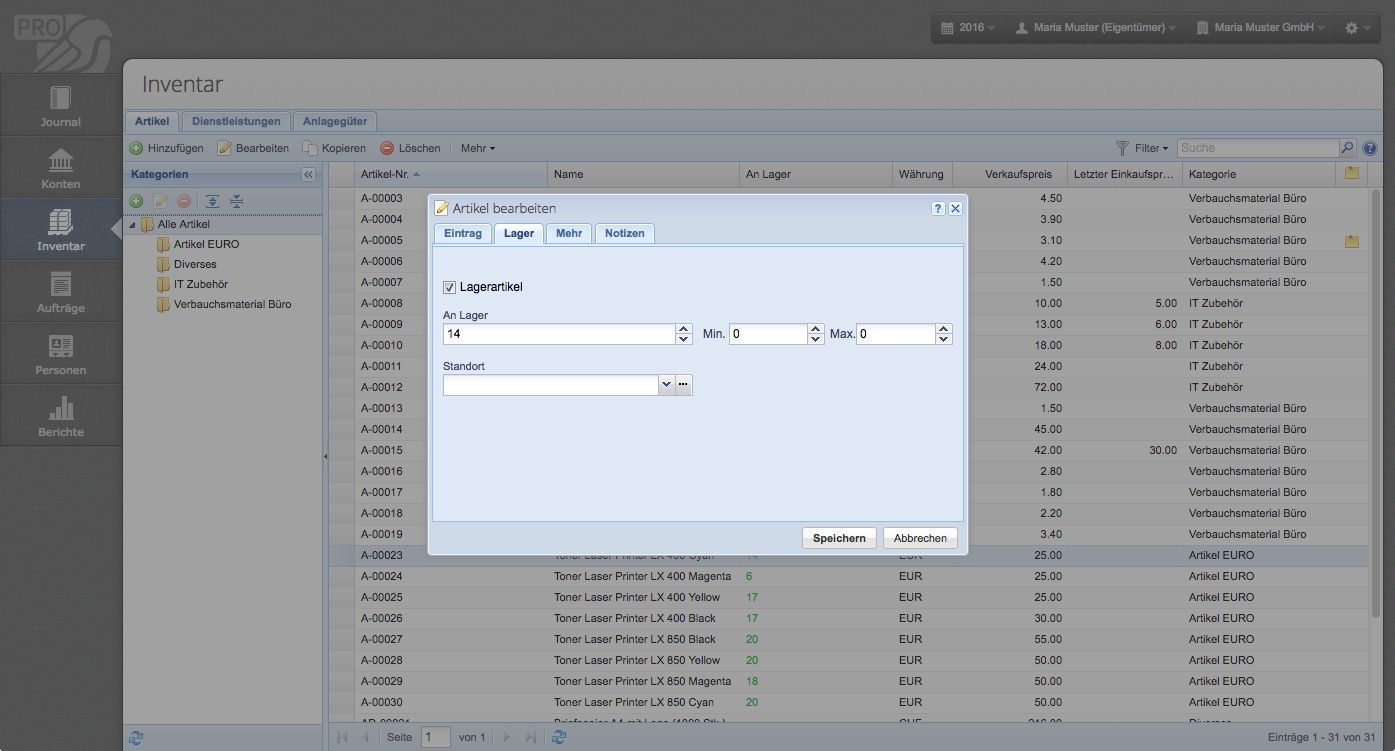Uncheck the Lagerartikel checkbox
Screen dimensions: 1395x751
point(450,287)
